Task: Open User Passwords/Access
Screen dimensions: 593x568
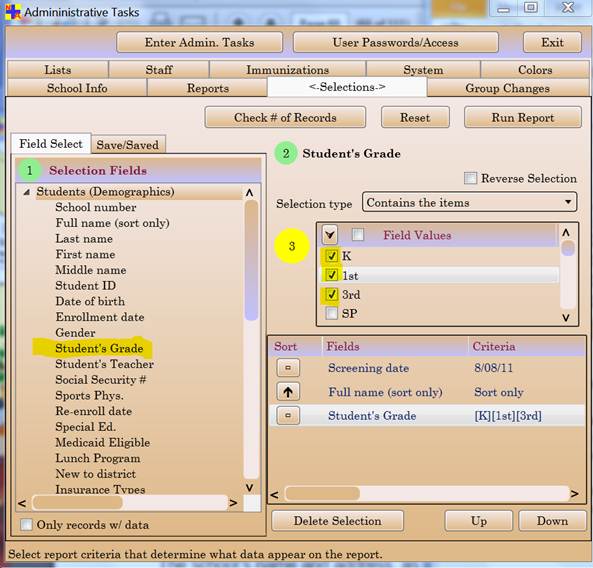Action: click(x=396, y=42)
